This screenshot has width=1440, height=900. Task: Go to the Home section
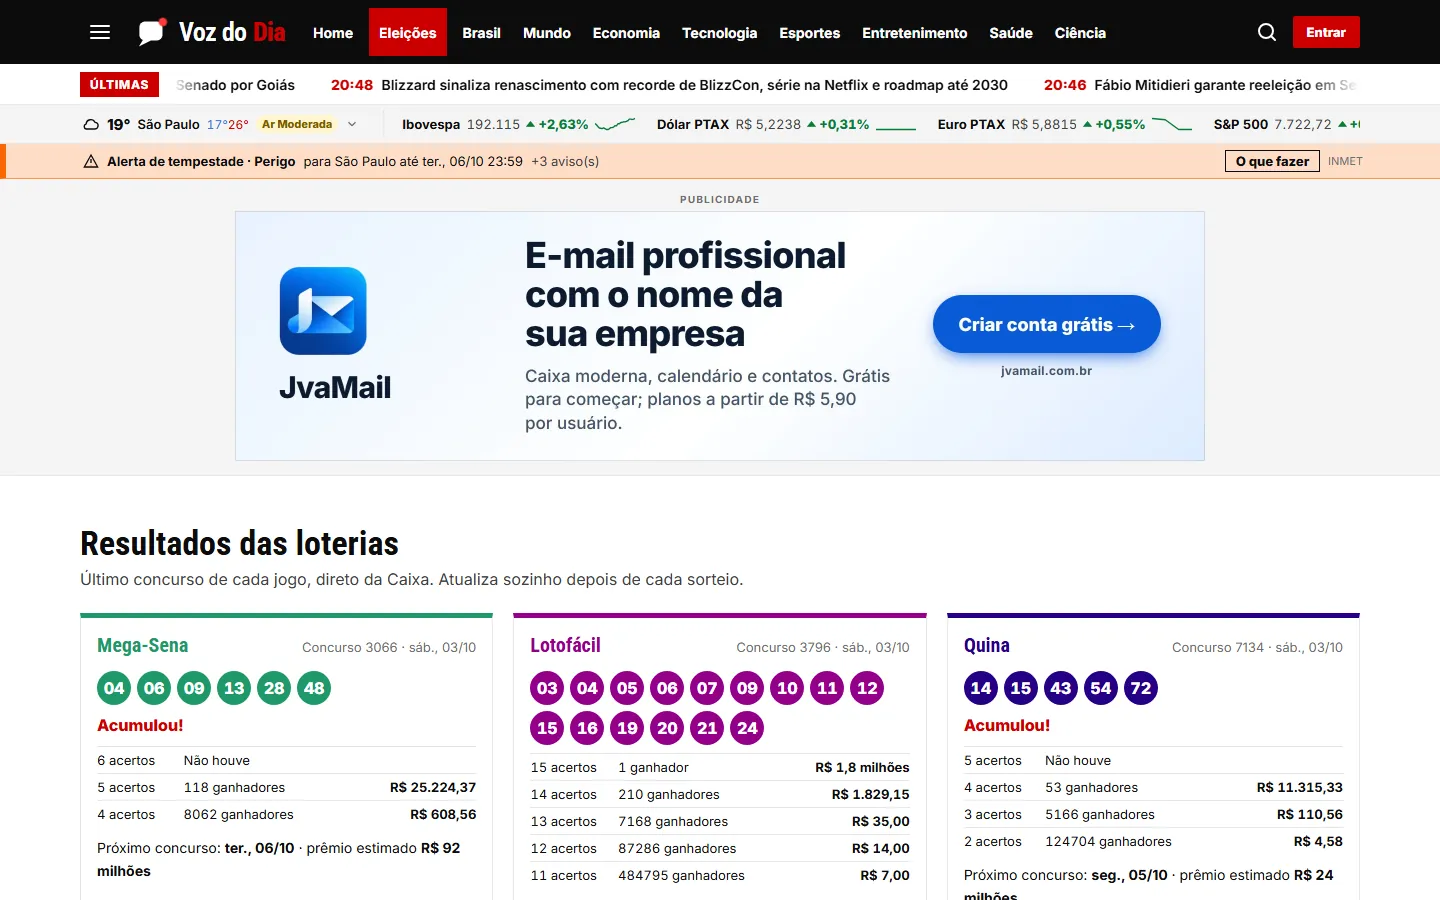pos(333,33)
